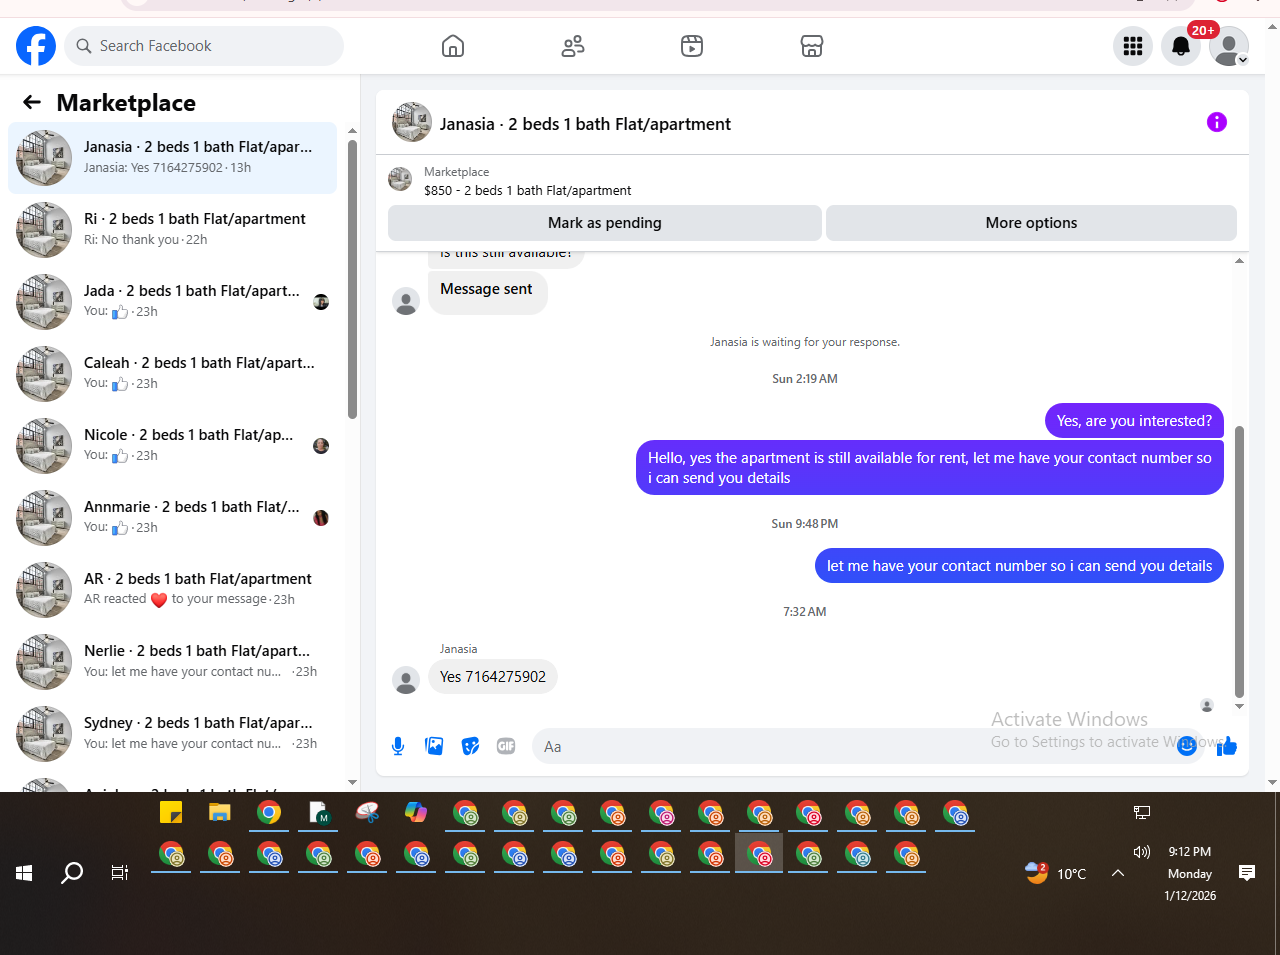The width and height of the screenshot is (1280, 955).
Task: Click the attach photo icon in composer
Action: [x=434, y=746]
